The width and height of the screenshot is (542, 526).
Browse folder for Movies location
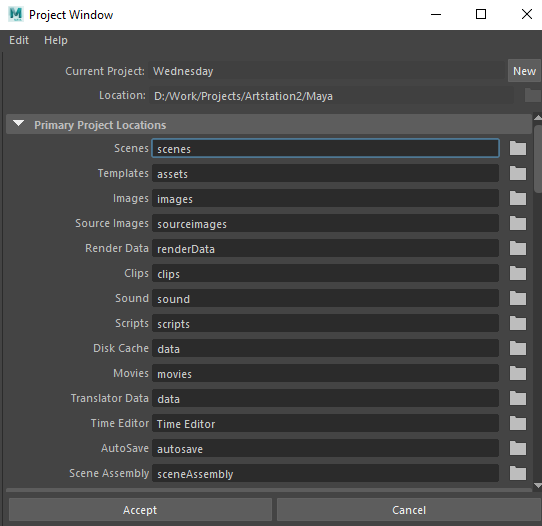pos(518,373)
